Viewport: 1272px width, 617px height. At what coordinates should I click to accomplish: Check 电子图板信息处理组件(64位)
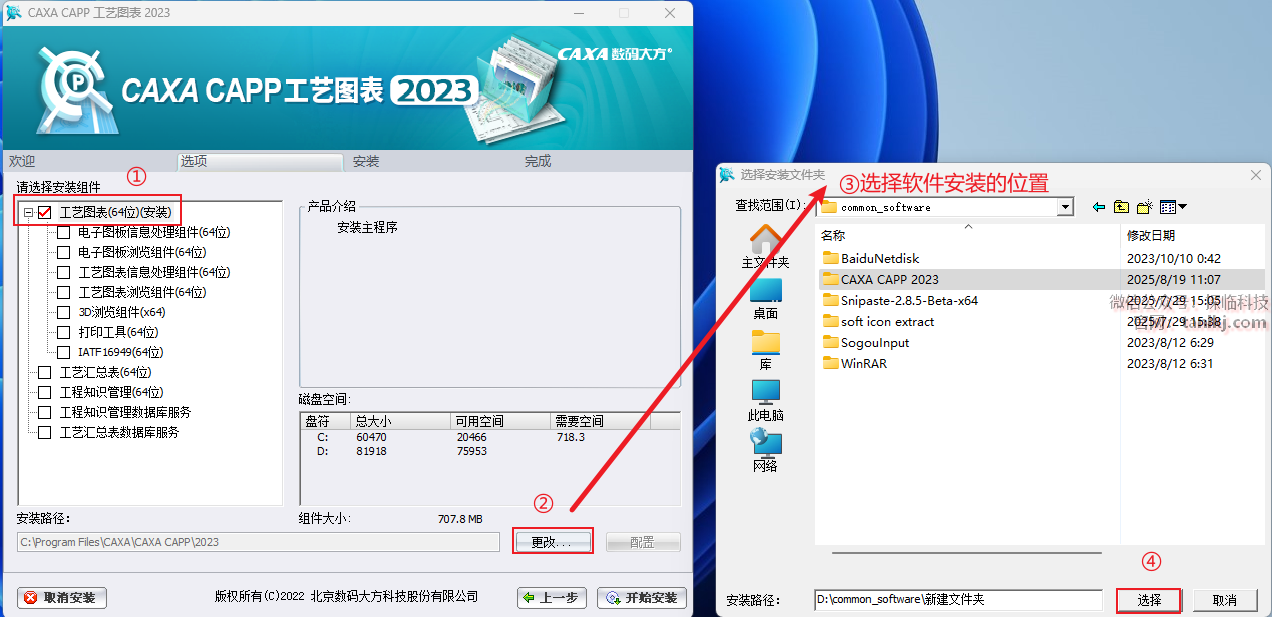tap(64, 232)
